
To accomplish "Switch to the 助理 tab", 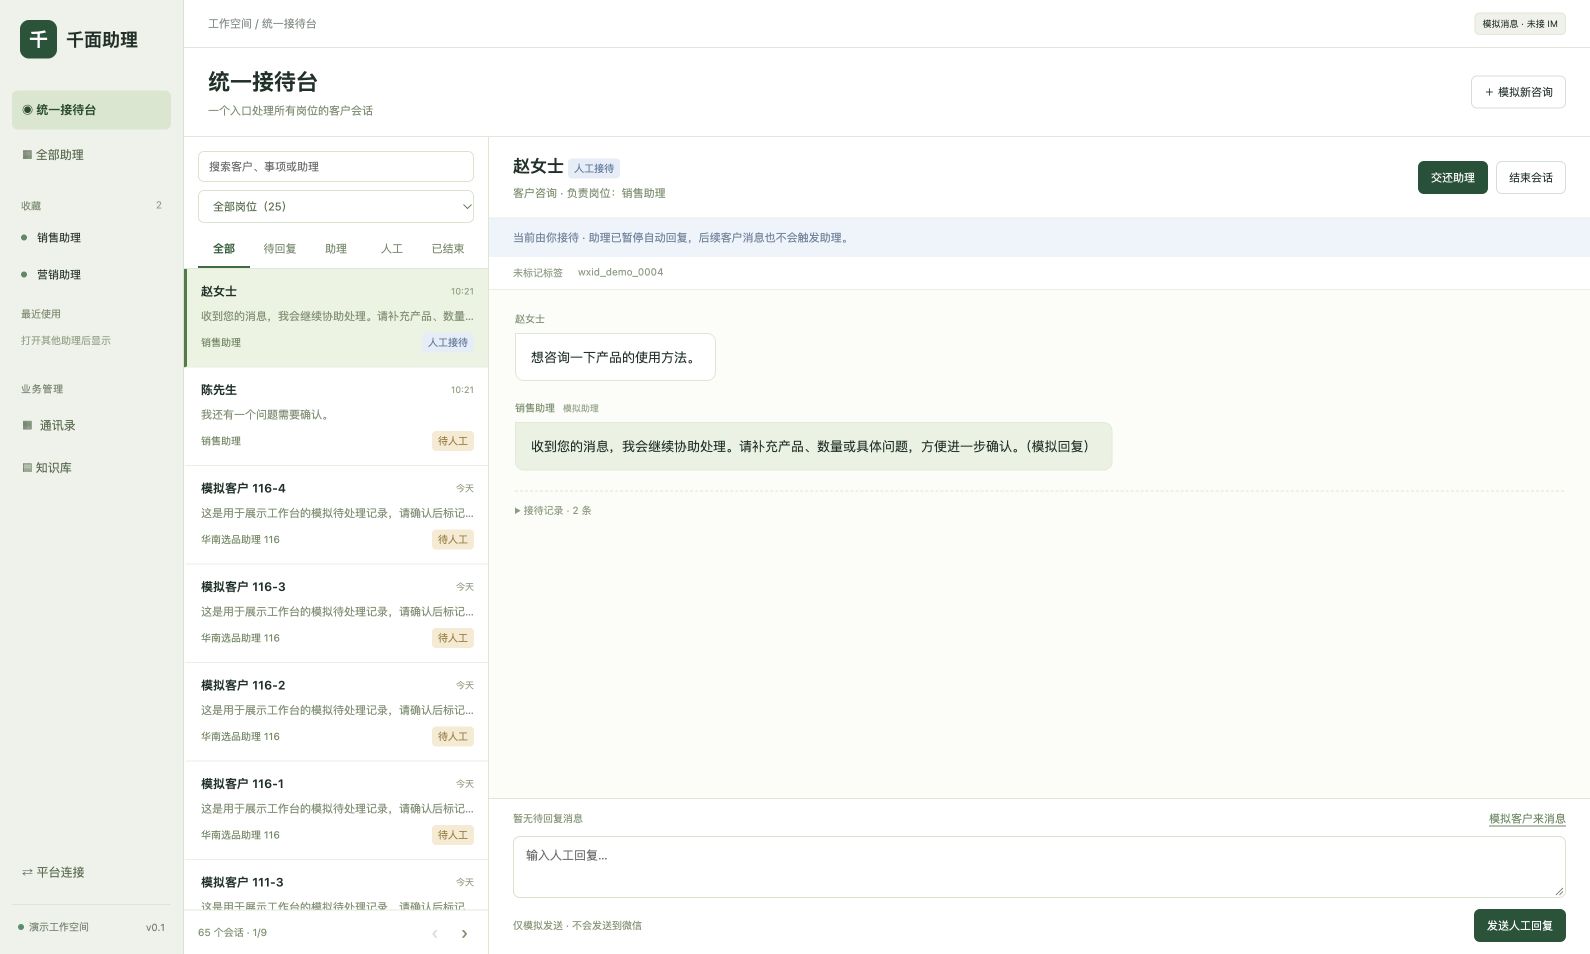I will pos(336,249).
